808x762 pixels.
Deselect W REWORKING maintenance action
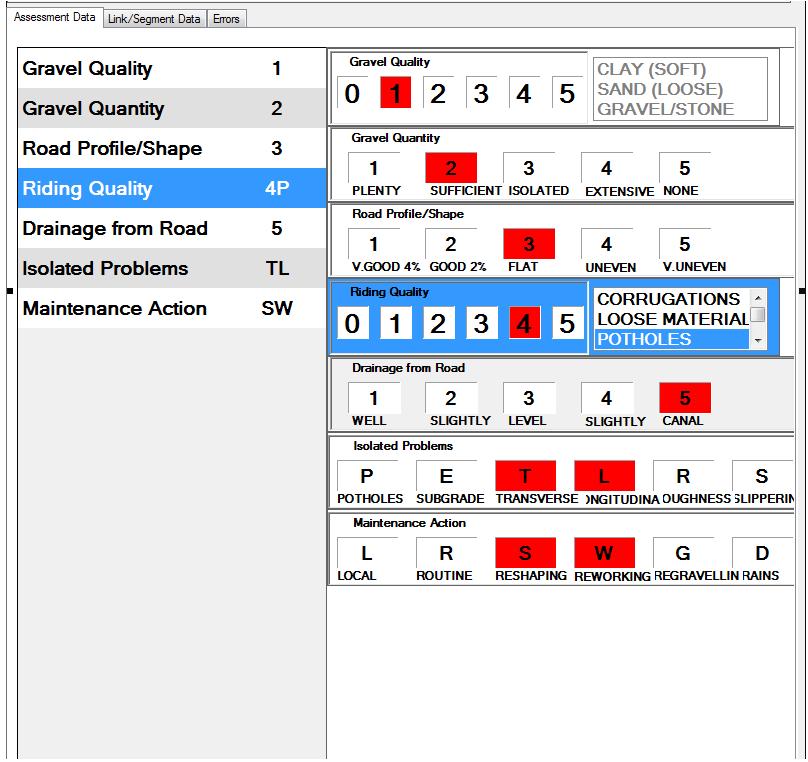click(x=604, y=553)
